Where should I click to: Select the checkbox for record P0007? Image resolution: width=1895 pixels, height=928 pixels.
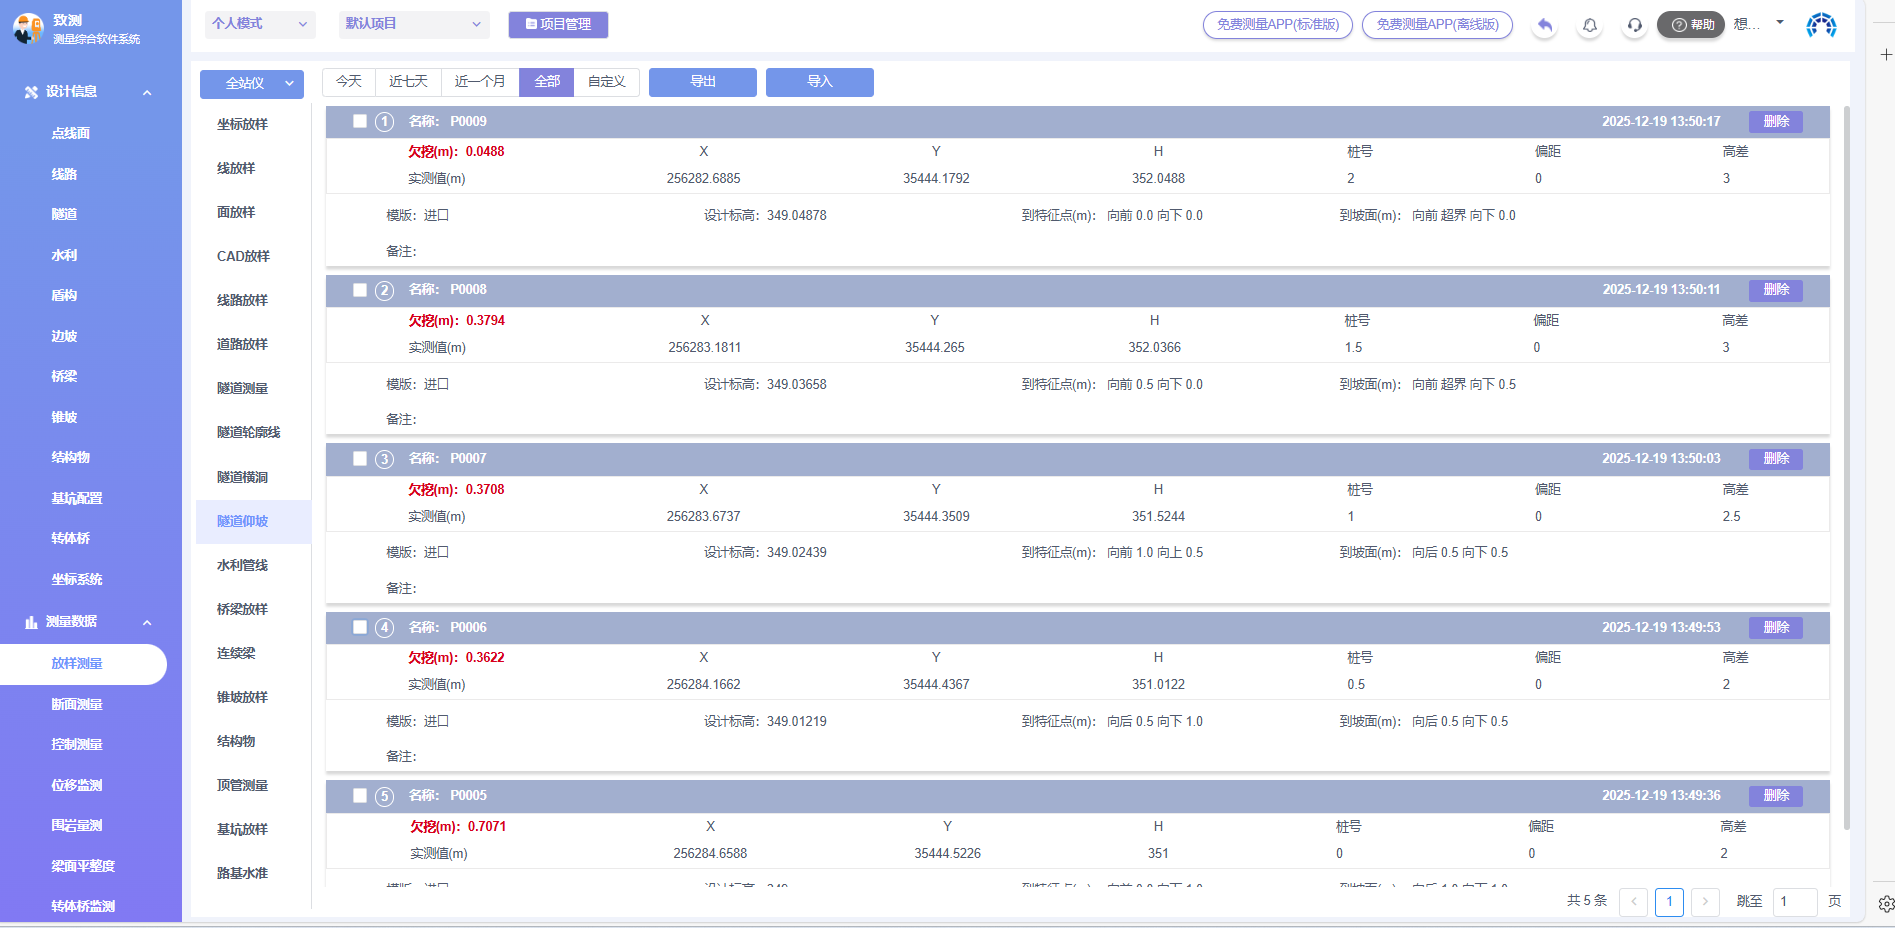(360, 459)
